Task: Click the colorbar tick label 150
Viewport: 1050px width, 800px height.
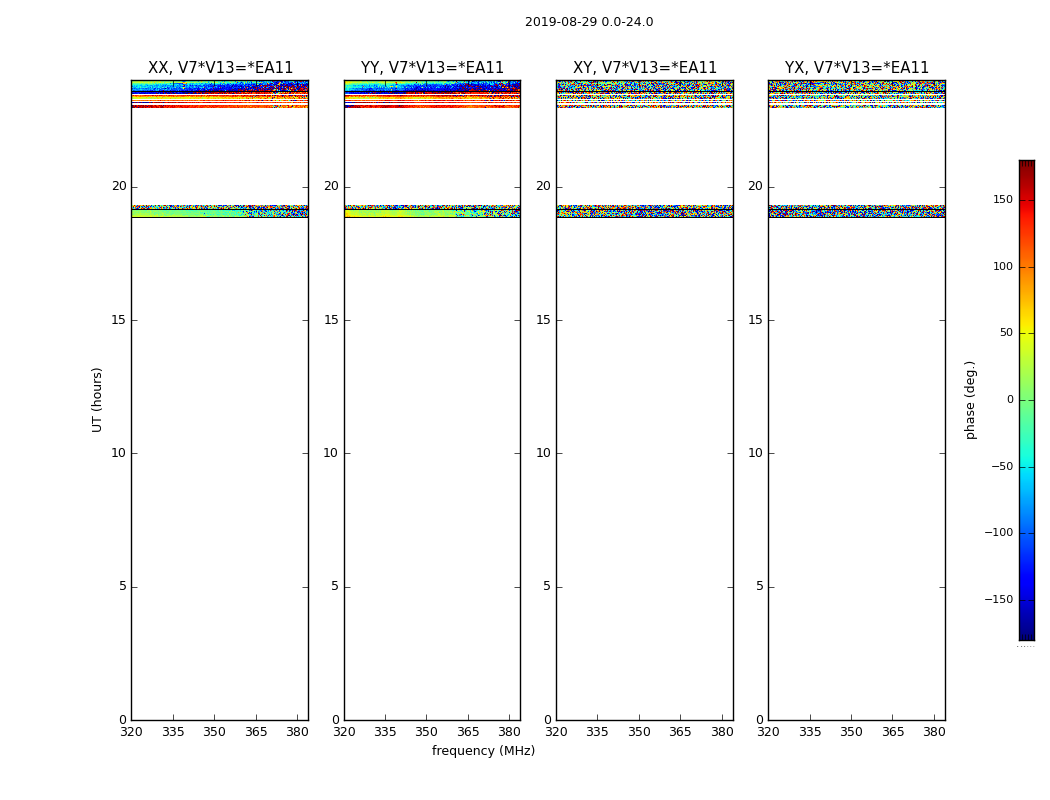Action: pyautogui.click(x=1003, y=199)
